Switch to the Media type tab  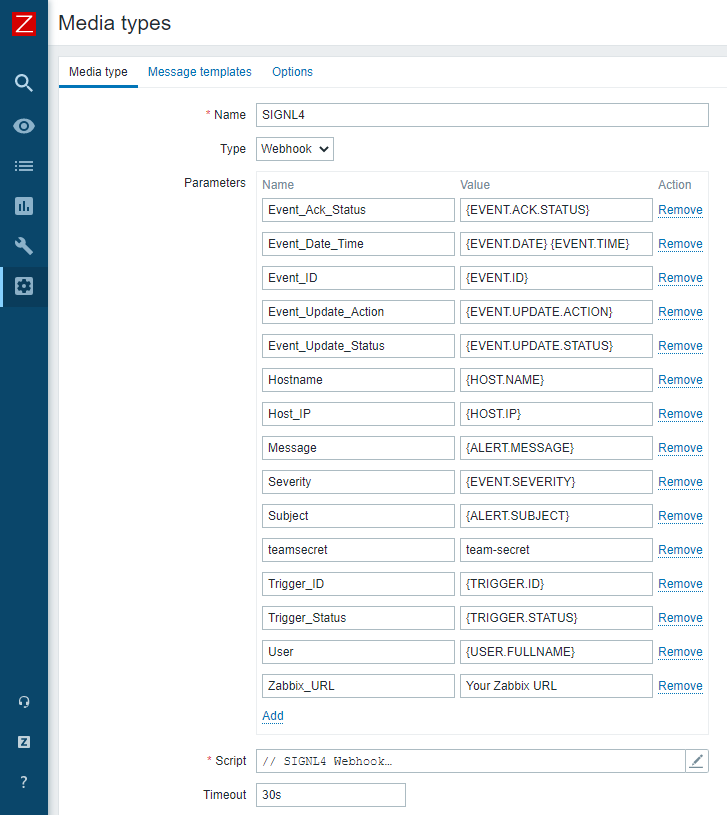tap(98, 72)
